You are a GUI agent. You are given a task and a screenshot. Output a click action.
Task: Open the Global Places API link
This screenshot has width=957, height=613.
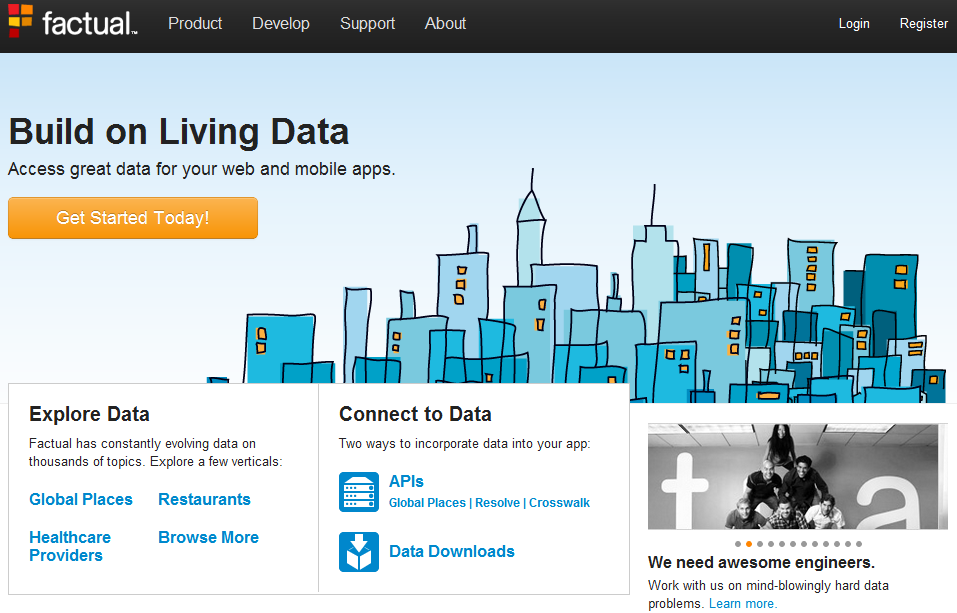(427, 503)
